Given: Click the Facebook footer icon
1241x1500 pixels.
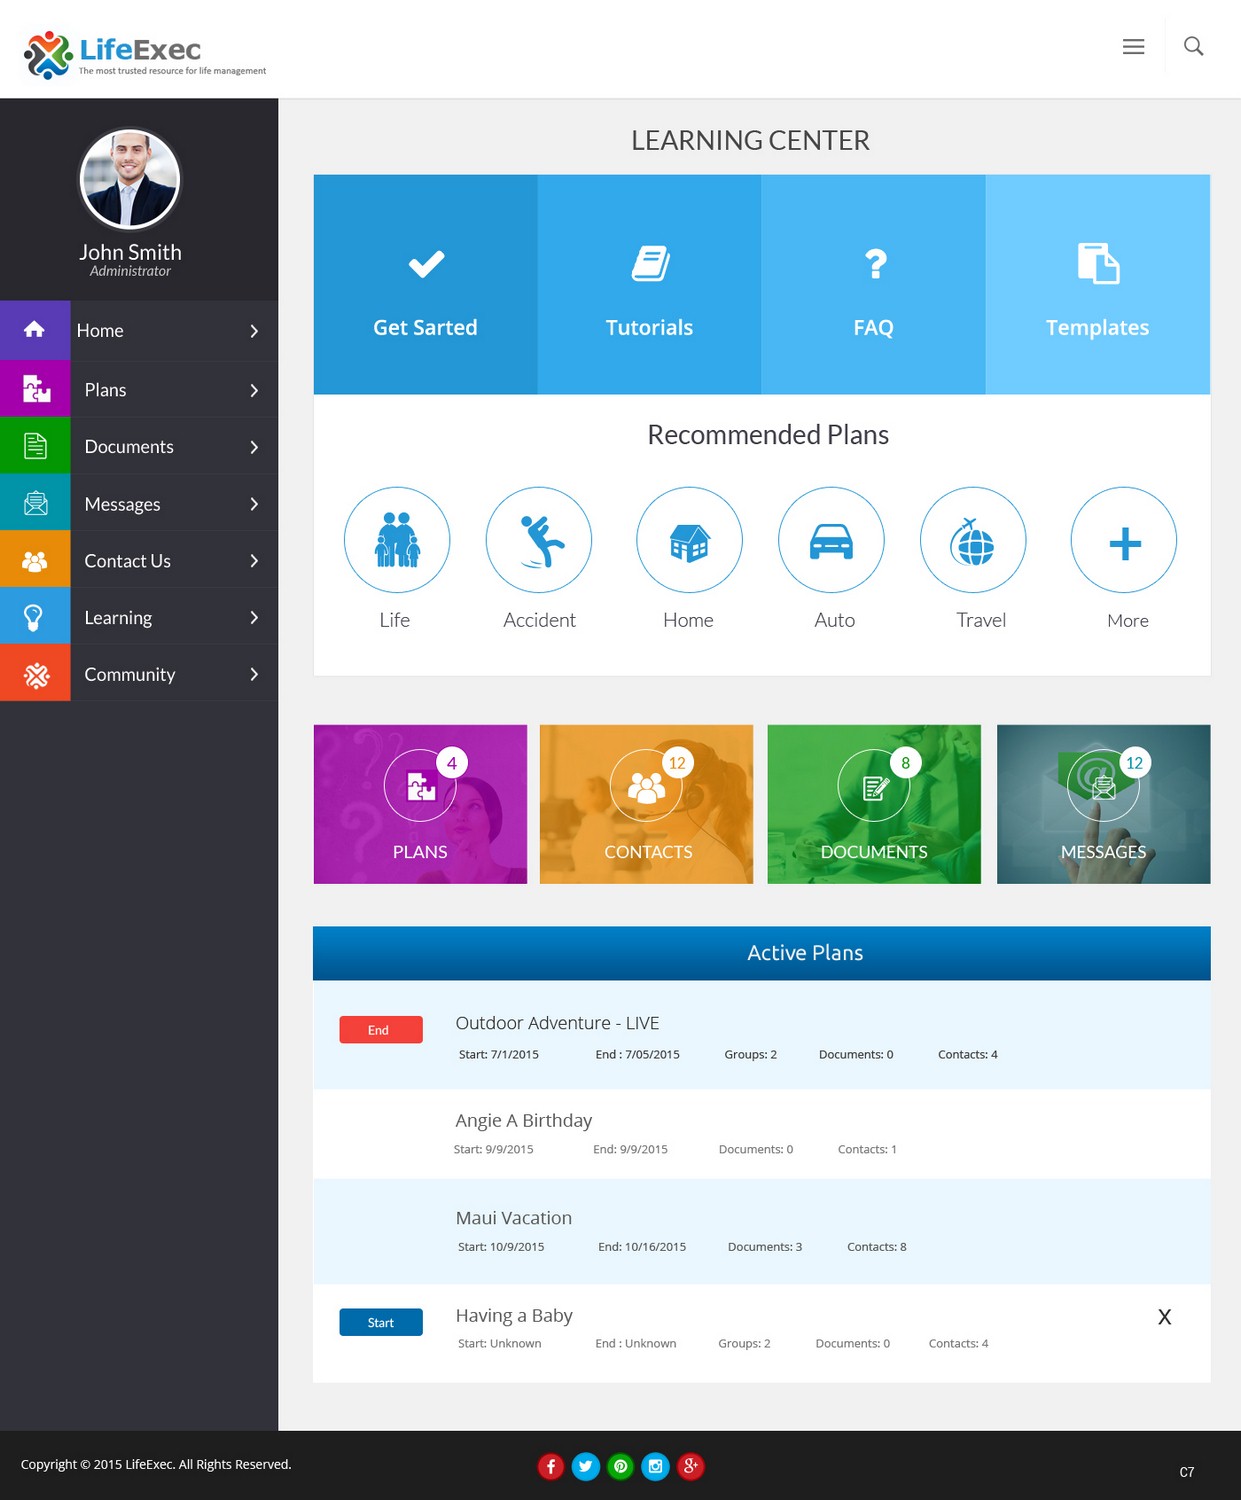Looking at the screenshot, I should pyautogui.click(x=551, y=1466).
